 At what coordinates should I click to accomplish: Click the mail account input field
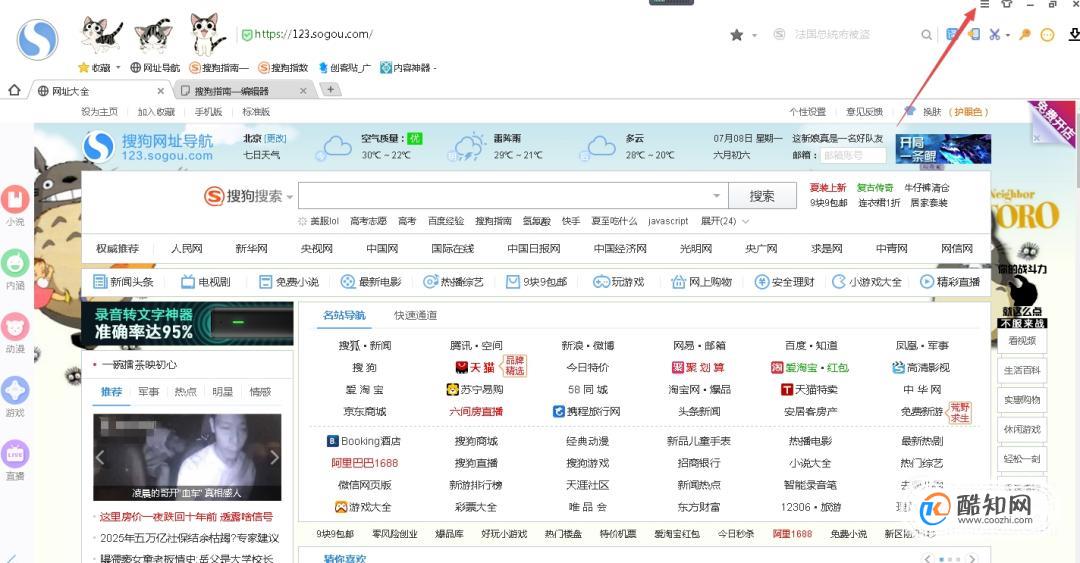pyautogui.click(x=853, y=156)
